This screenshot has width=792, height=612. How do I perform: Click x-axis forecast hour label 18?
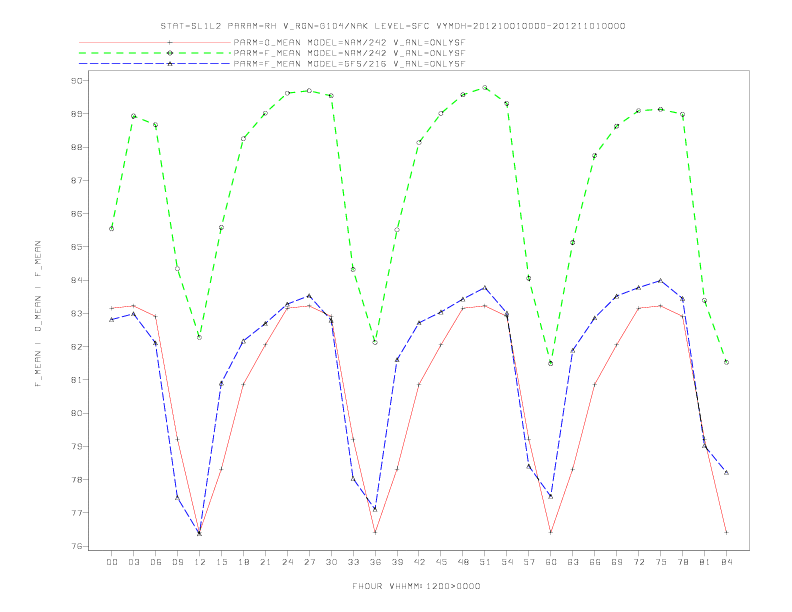coord(243,562)
